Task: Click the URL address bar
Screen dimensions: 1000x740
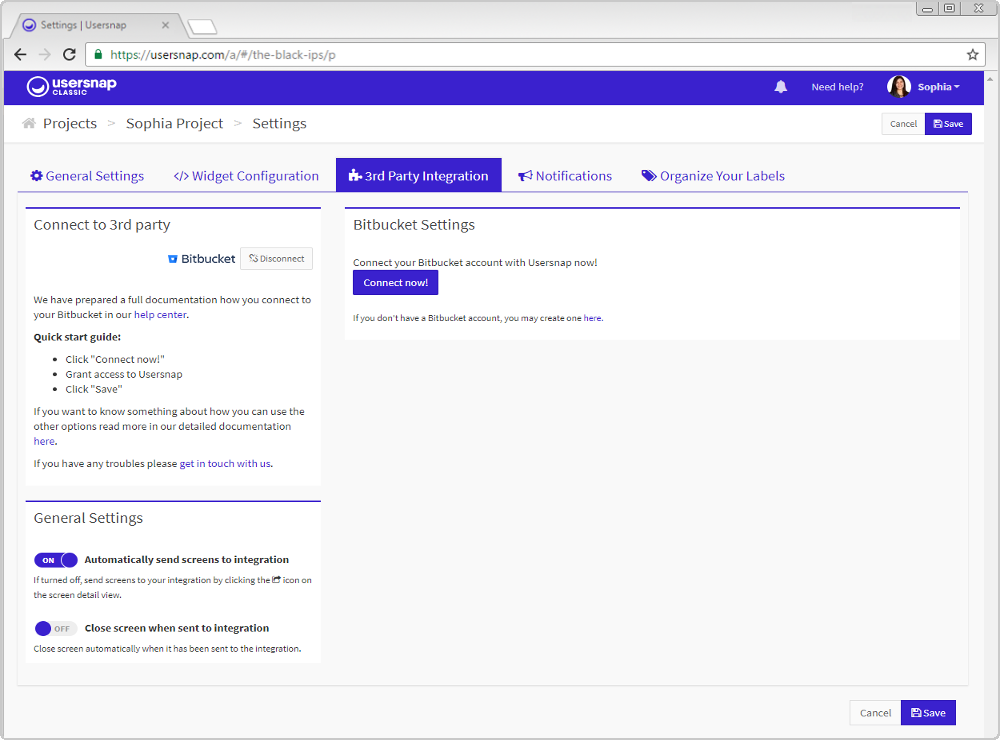Action: [536, 54]
